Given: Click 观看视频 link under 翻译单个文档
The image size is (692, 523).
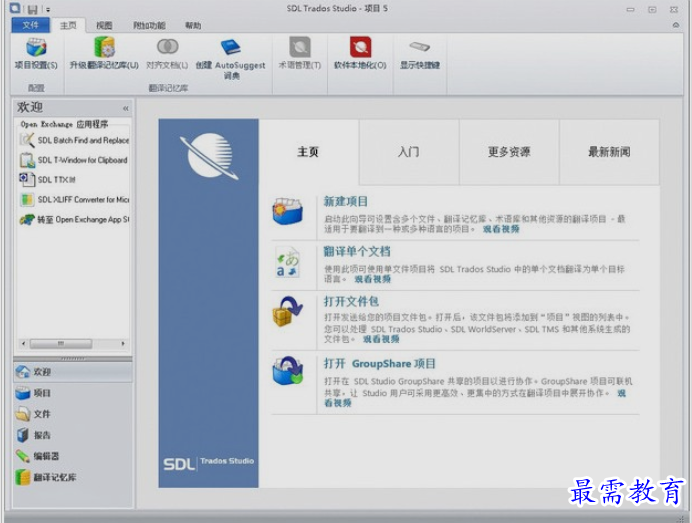Looking at the screenshot, I should coord(372,279).
